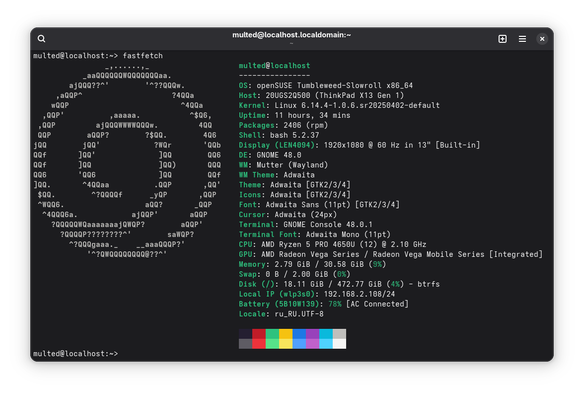Click the bright cyan block in bottom row

[326, 344]
